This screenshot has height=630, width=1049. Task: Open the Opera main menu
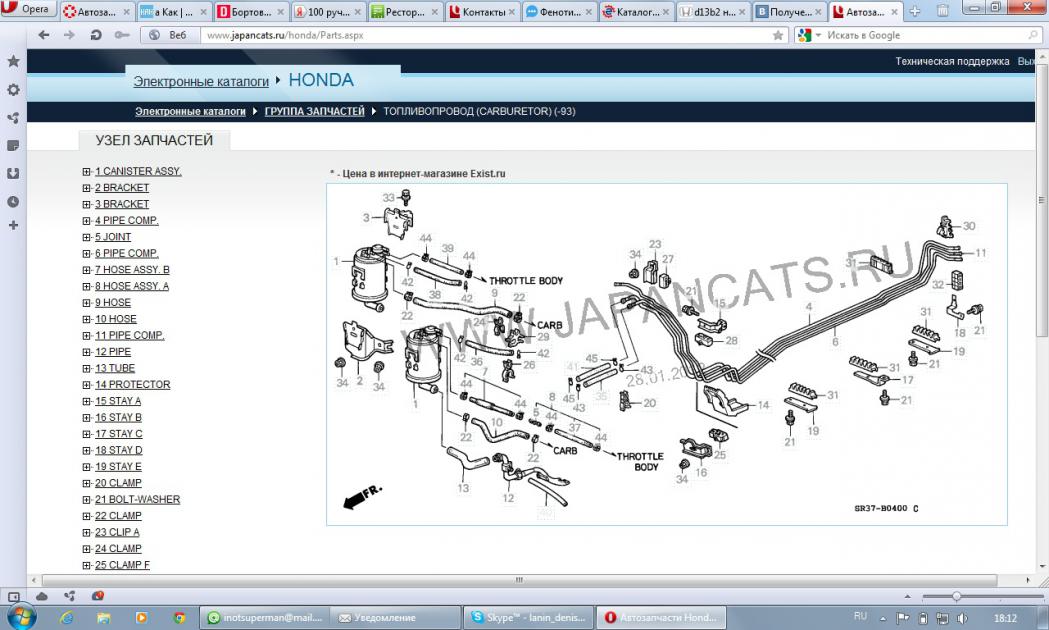28,9
